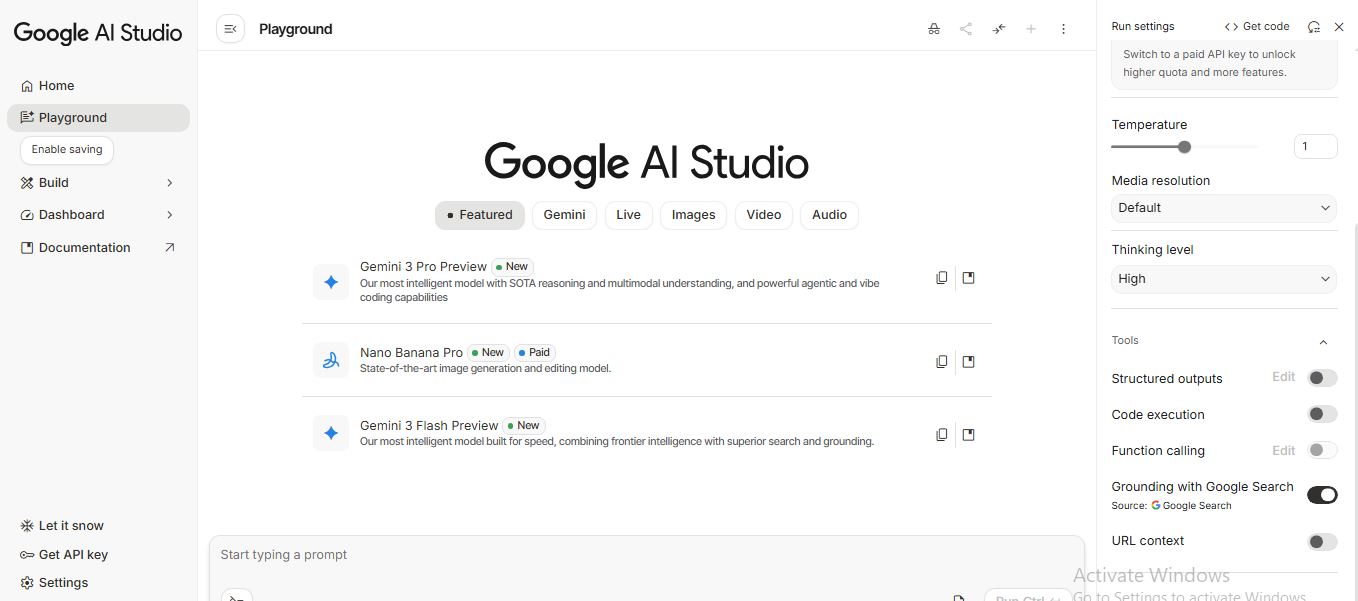Click the Get code button

(x=1257, y=27)
